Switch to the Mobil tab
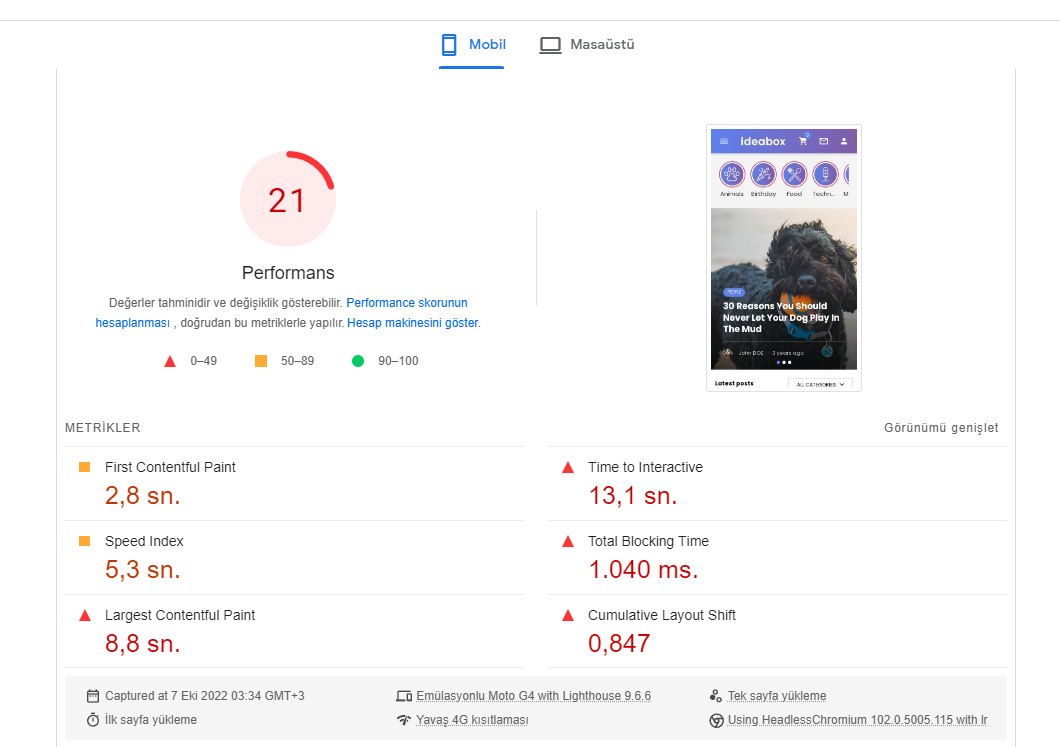This screenshot has width=1060, height=747. click(x=472, y=45)
